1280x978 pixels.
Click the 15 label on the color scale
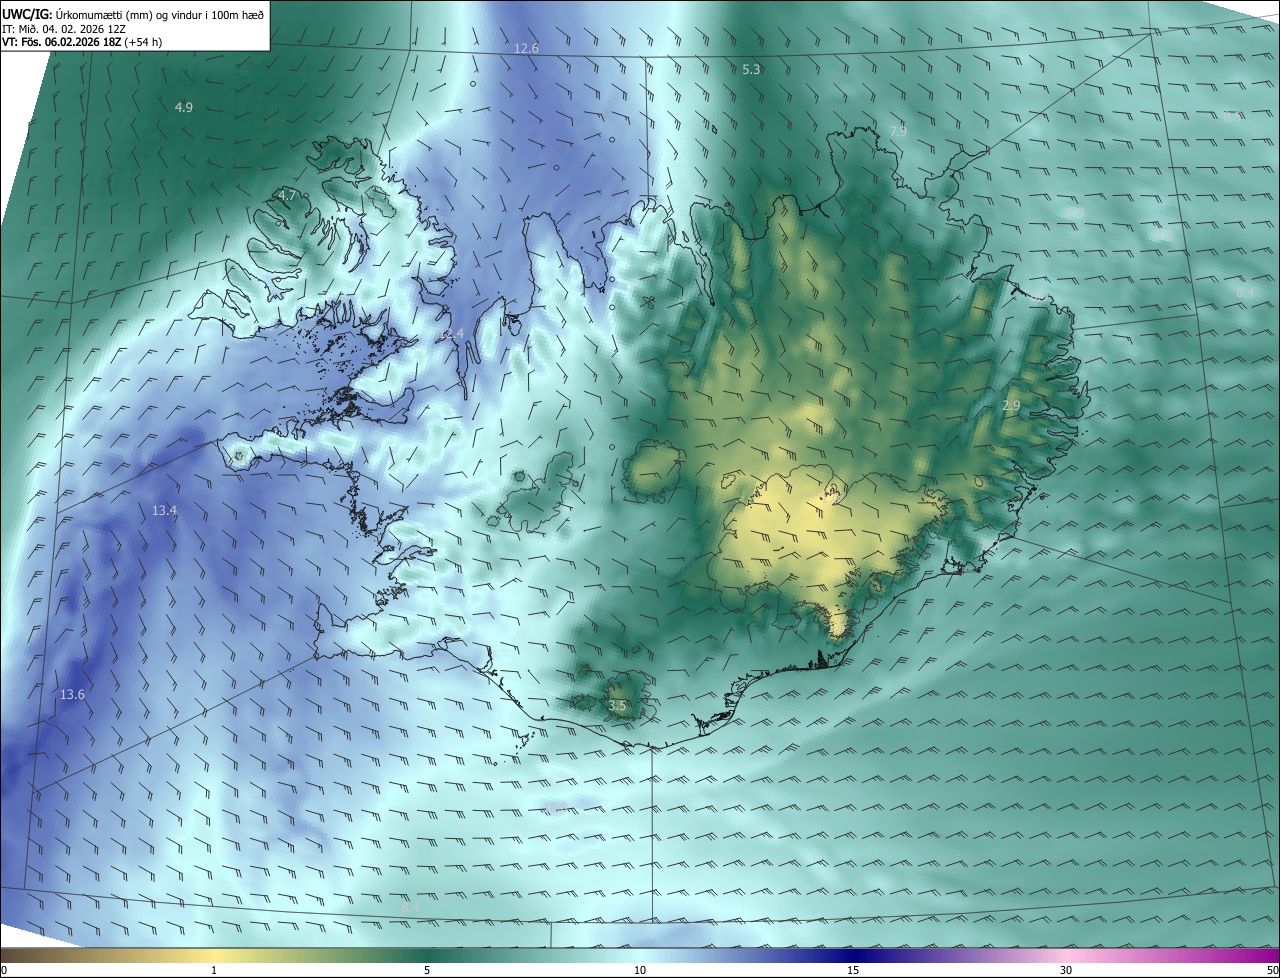853,970
